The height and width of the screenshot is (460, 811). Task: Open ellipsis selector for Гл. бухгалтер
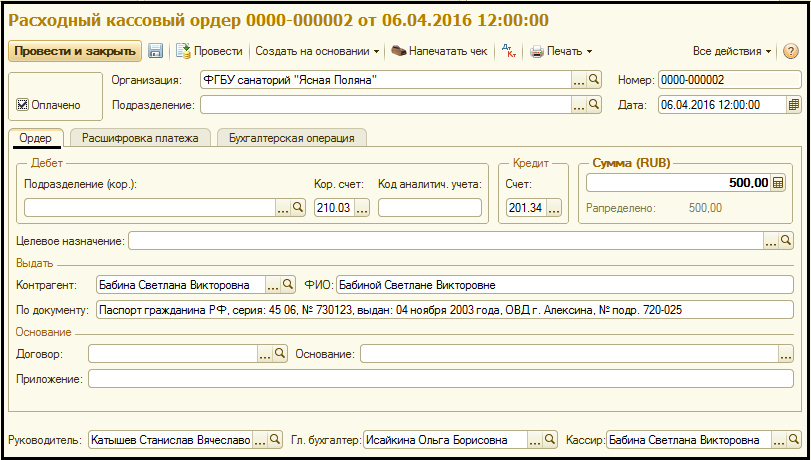pyautogui.click(x=535, y=440)
